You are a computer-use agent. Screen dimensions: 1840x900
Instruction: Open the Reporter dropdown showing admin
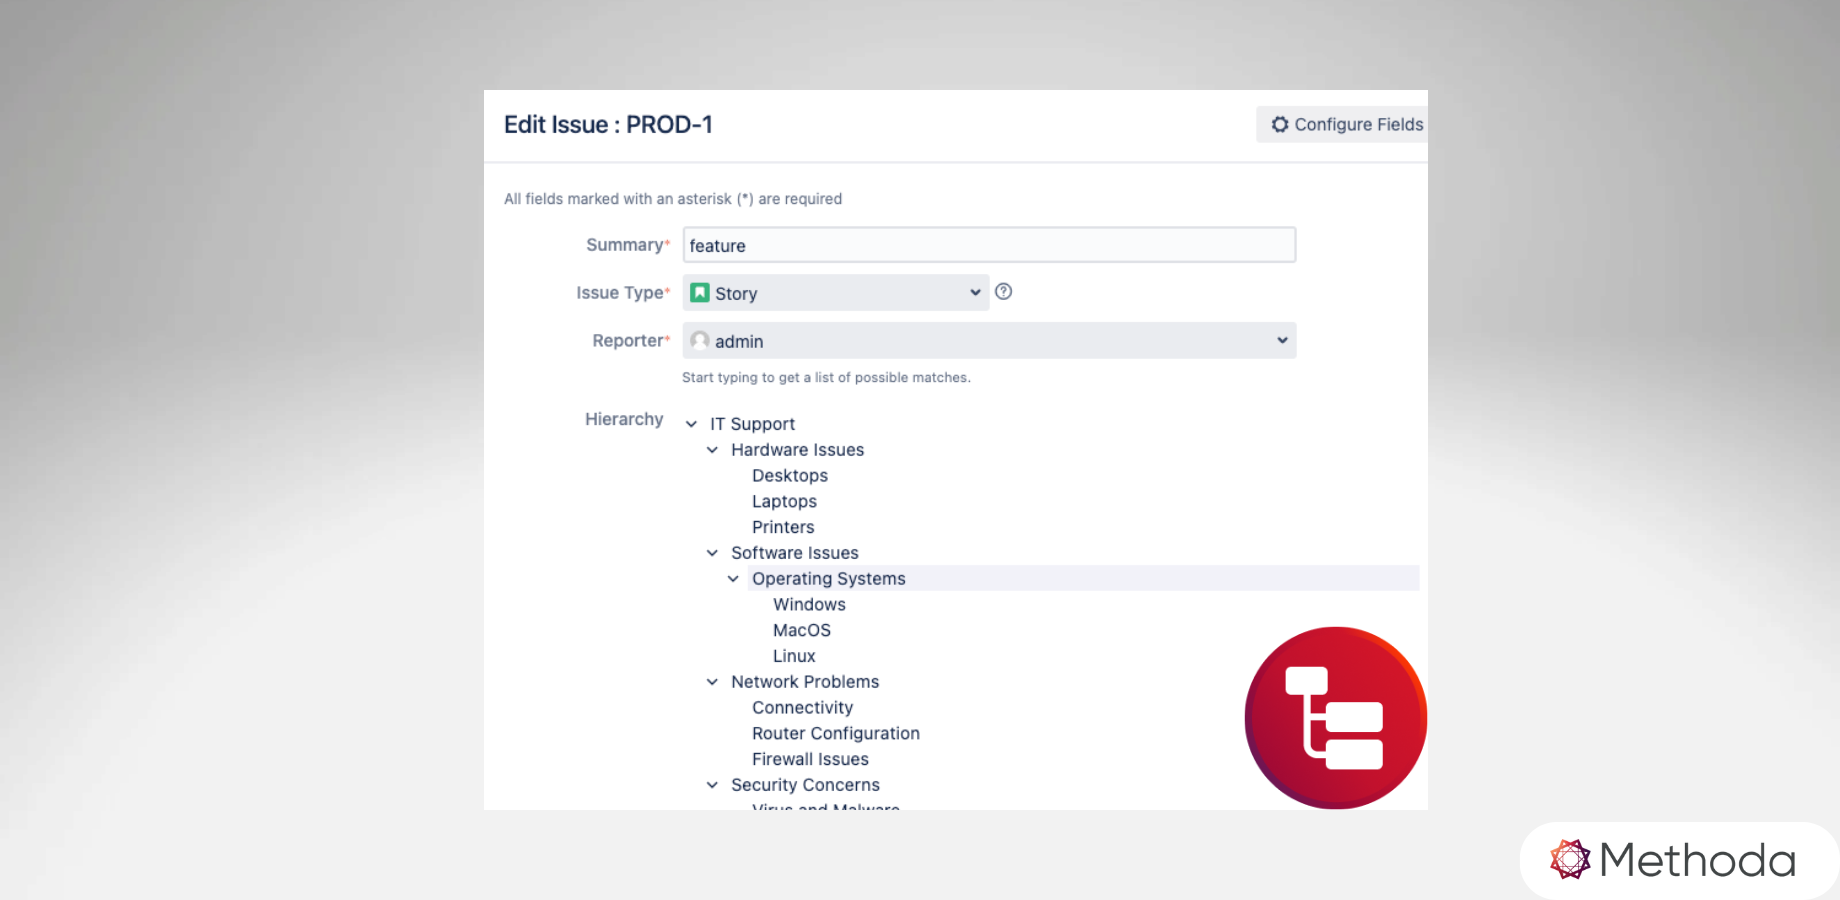point(989,341)
